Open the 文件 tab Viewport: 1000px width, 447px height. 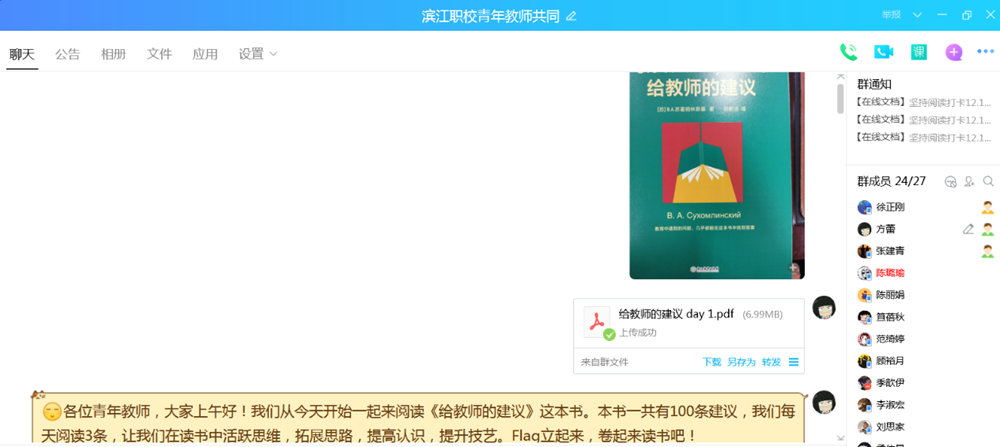click(x=159, y=54)
